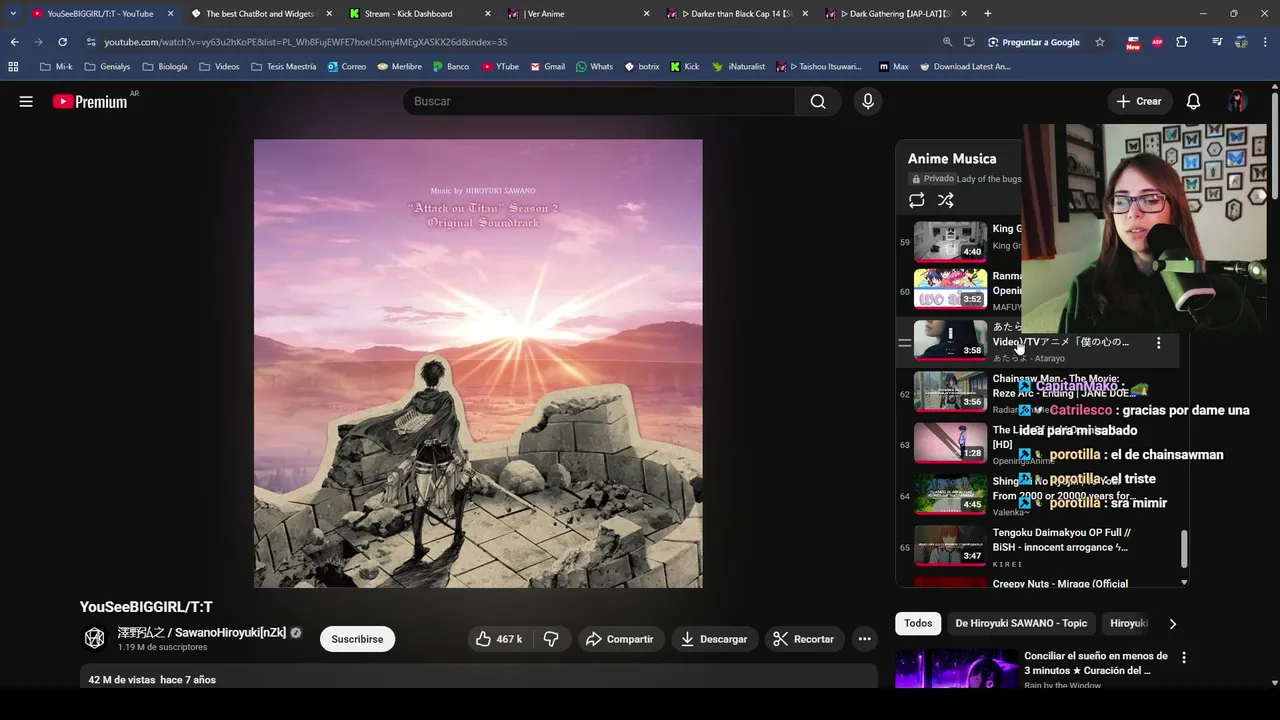Open the iNaturalist bookmark
Screen dimensions: 1280x720
(738, 67)
